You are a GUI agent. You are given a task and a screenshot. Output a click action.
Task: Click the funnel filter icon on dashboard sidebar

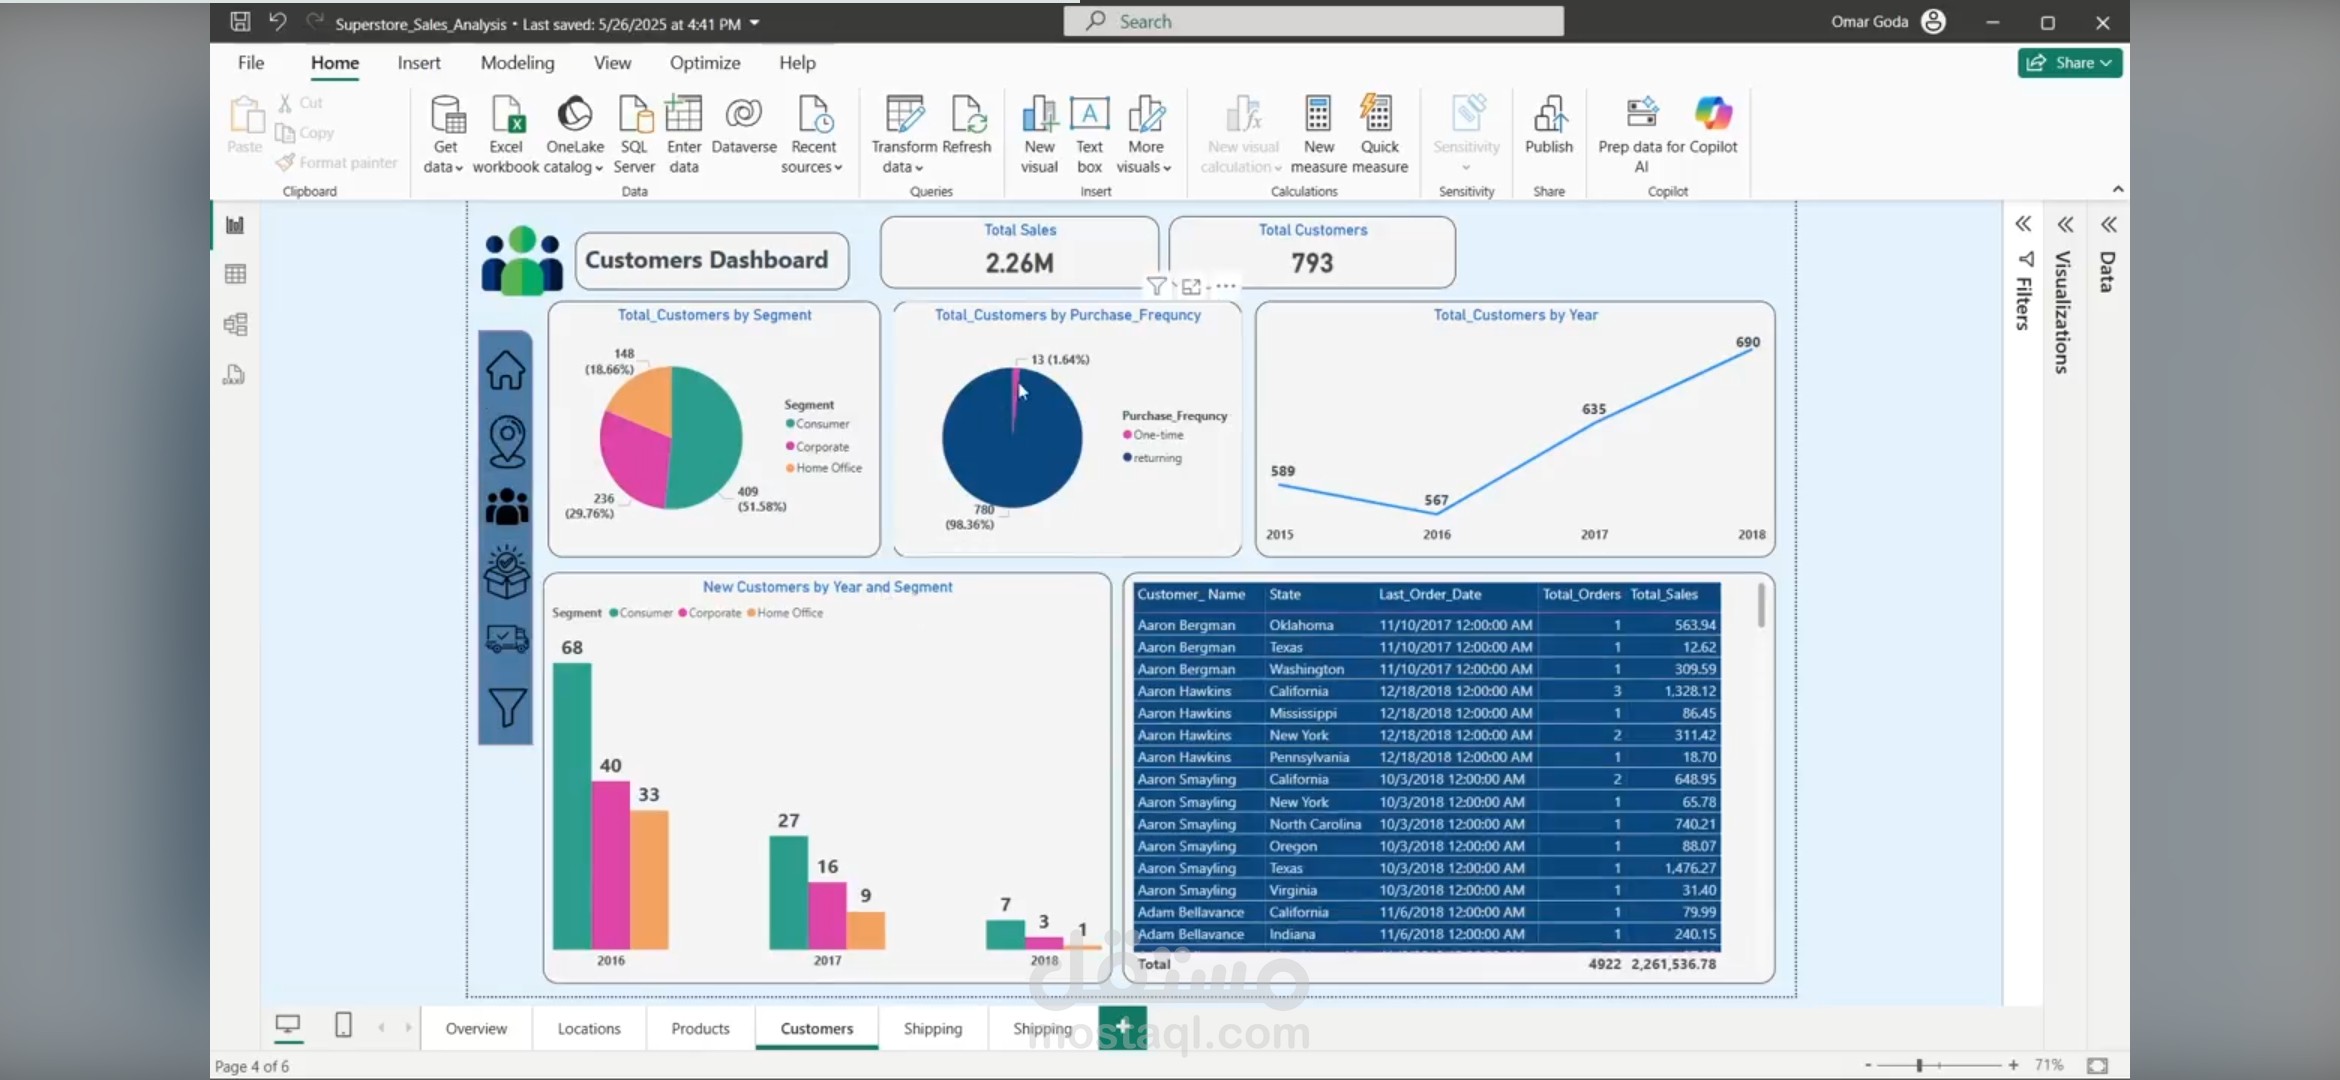506,707
